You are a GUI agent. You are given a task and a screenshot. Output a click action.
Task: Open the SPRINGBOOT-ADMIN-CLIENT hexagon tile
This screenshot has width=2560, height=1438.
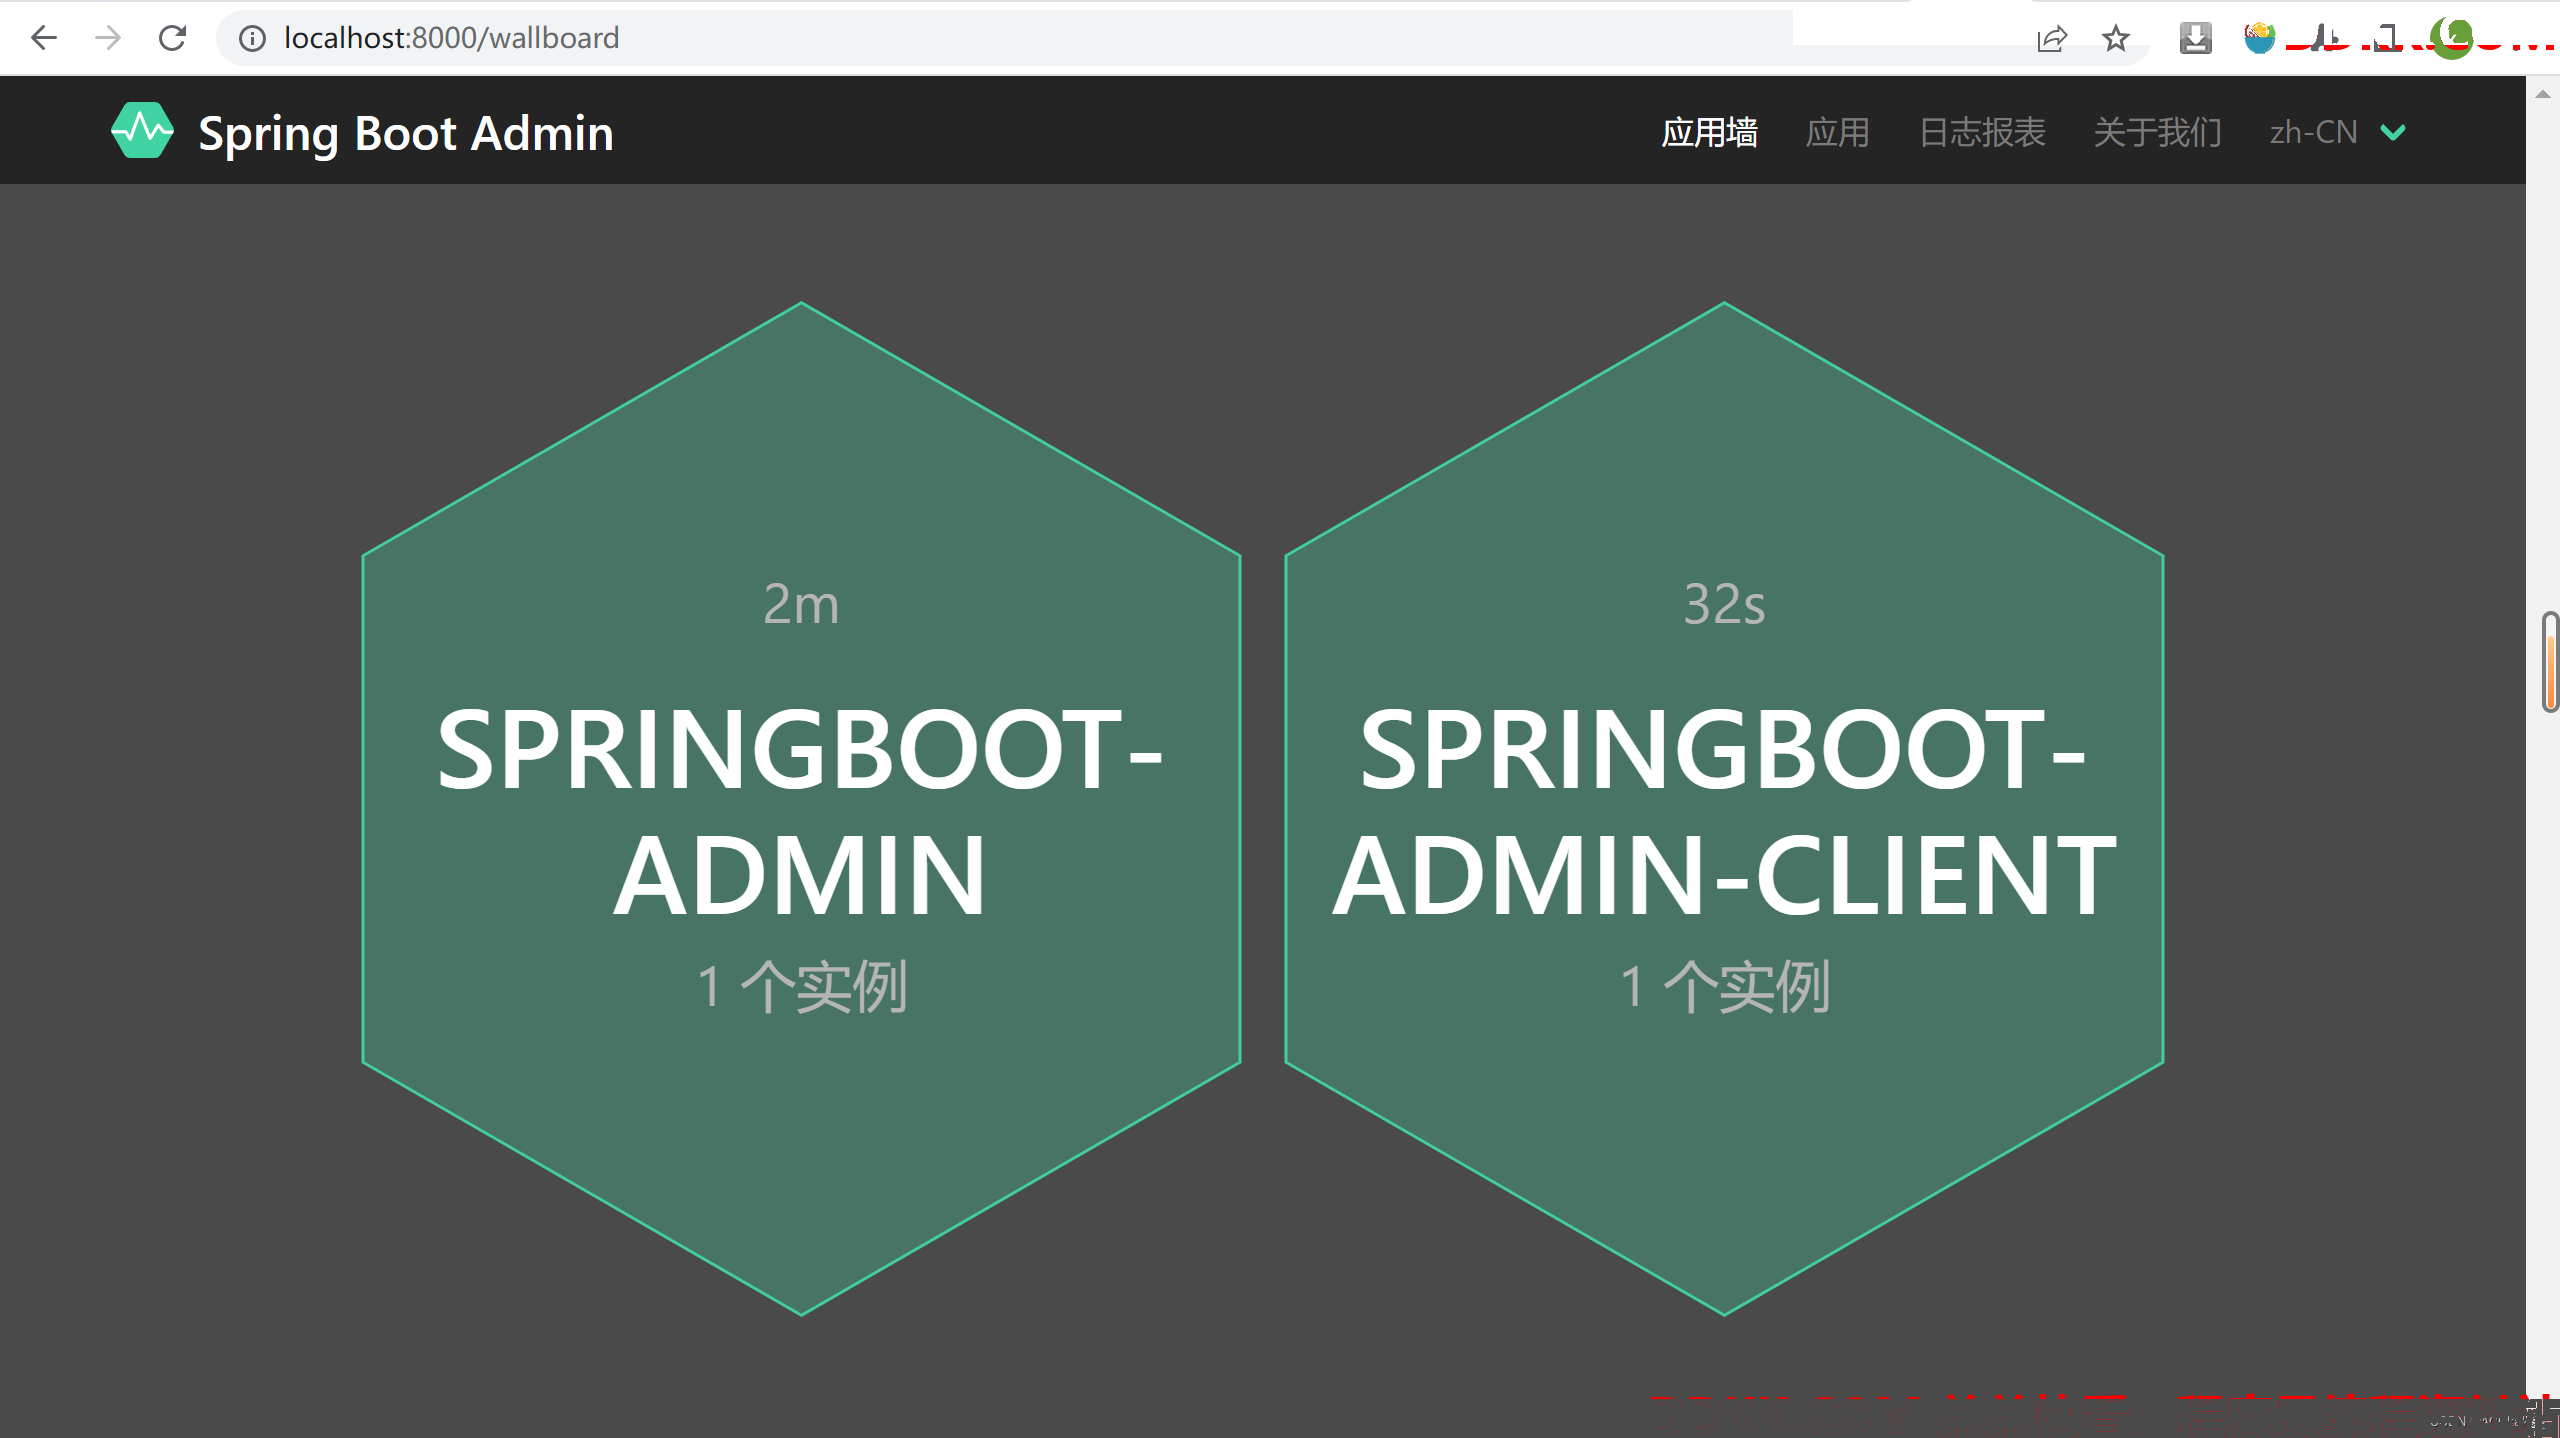click(x=1724, y=808)
